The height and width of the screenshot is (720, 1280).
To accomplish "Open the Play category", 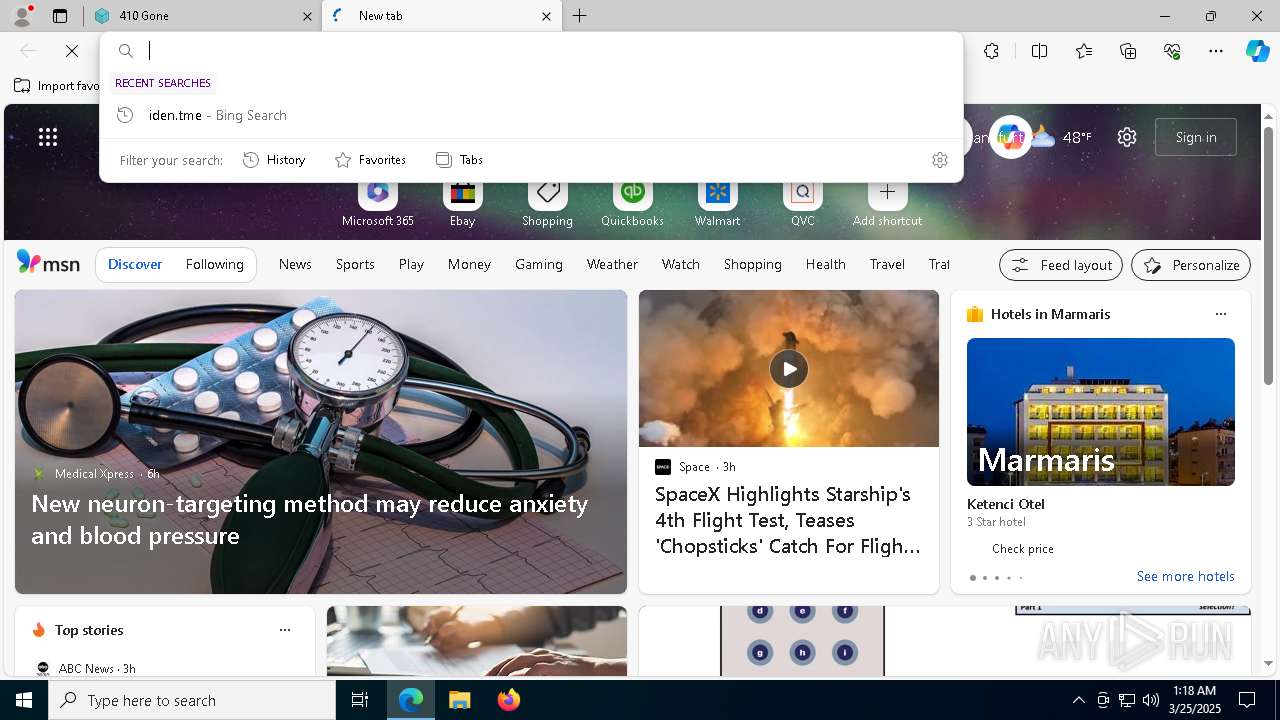I will point(411,265).
